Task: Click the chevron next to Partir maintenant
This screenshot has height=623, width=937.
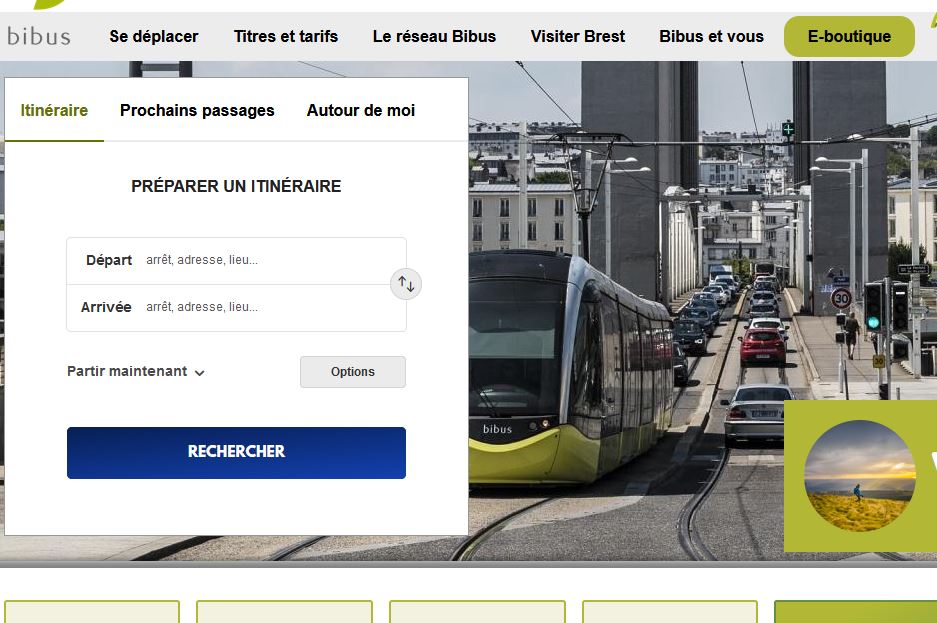Action: pos(200,373)
